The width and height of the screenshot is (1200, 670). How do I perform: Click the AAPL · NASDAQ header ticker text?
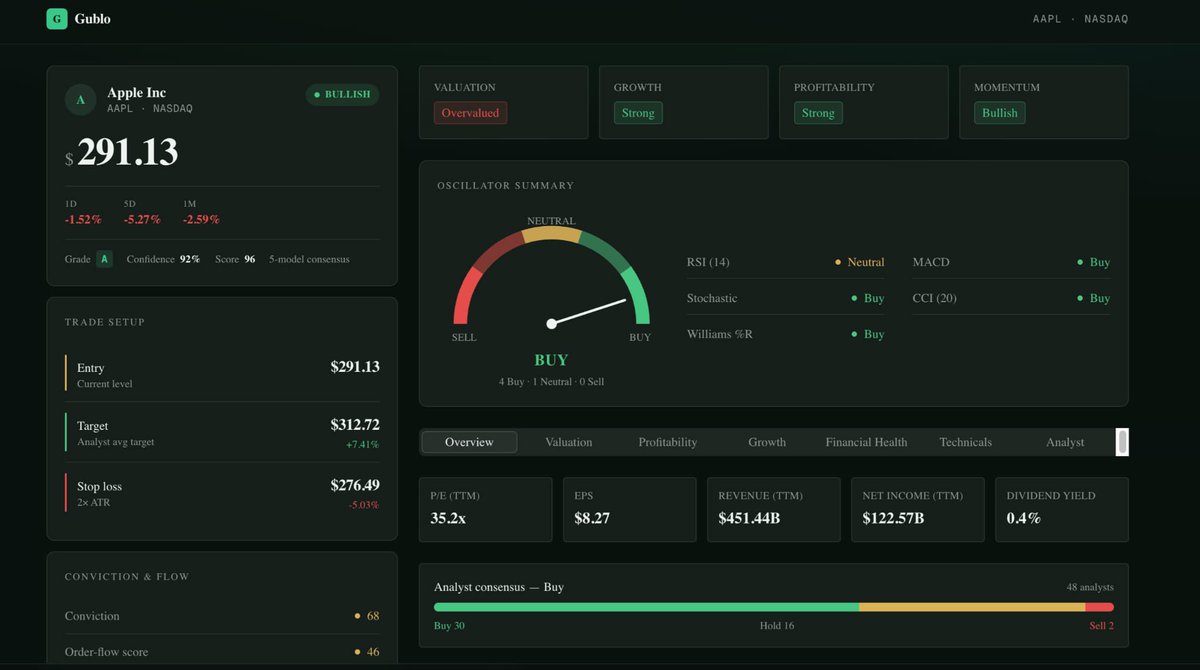(x=1080, y=19)
